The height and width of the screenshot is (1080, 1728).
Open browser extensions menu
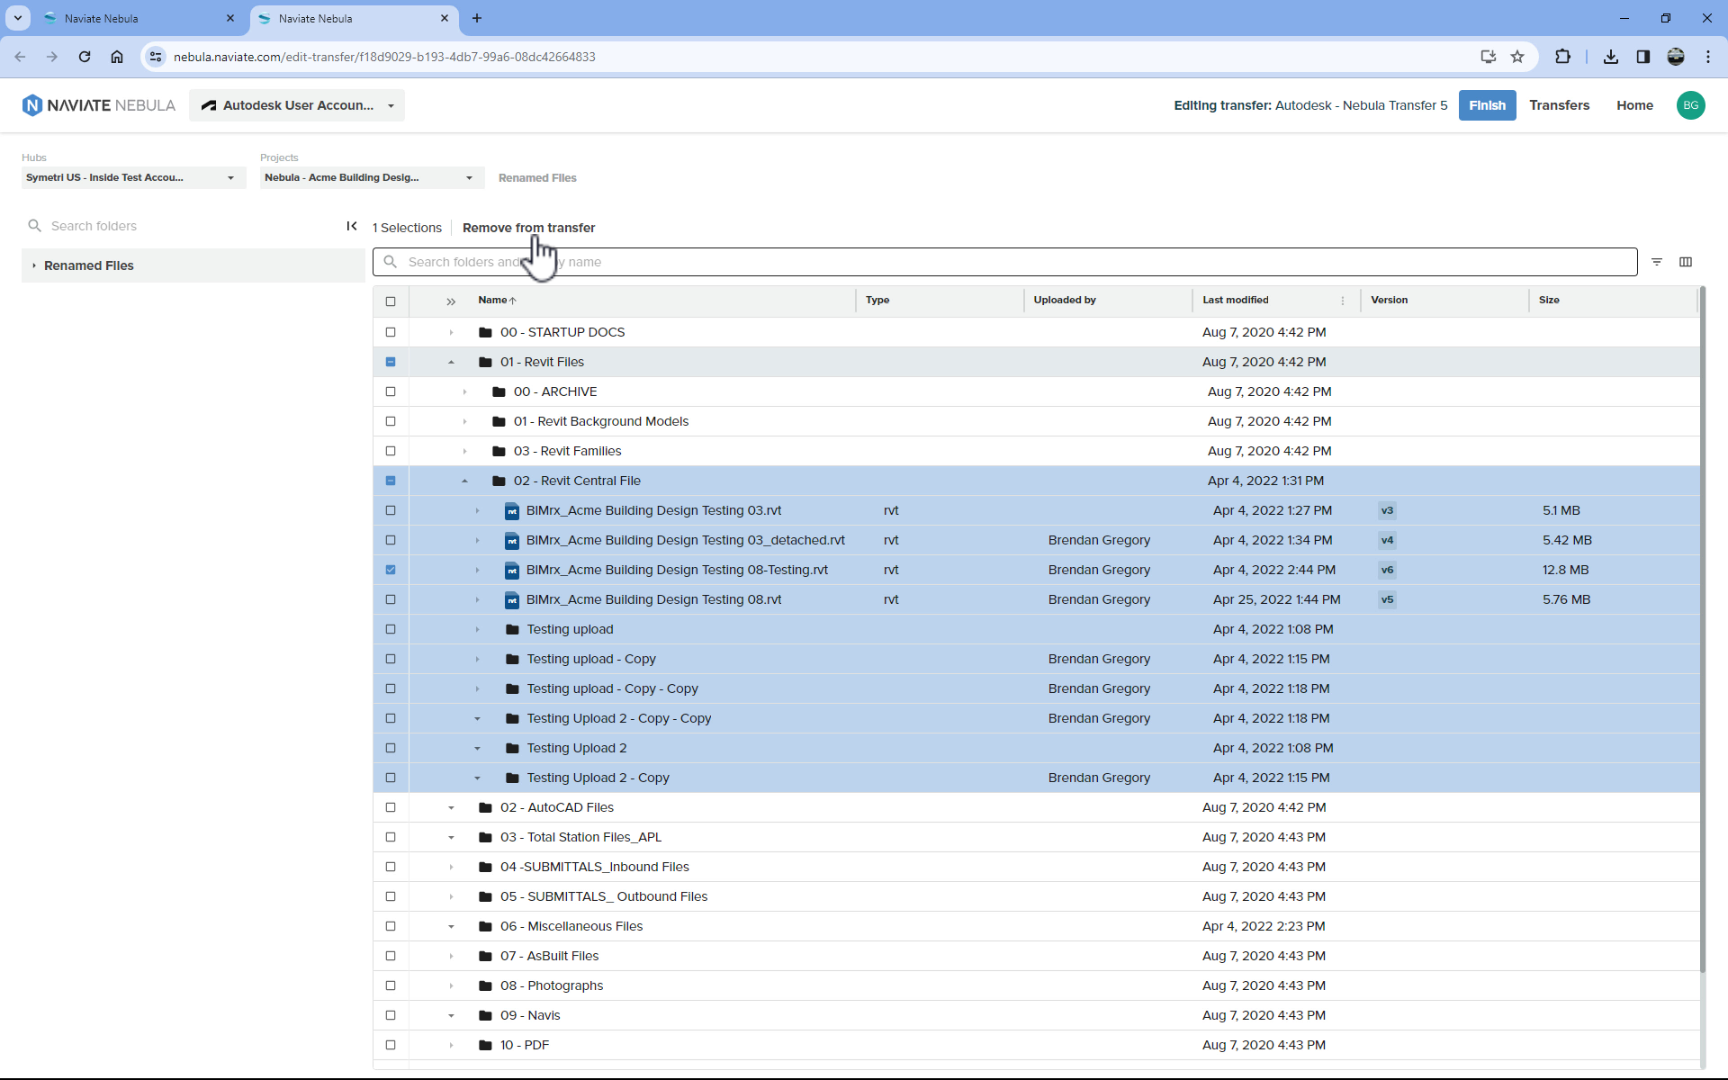[1563, 57]
